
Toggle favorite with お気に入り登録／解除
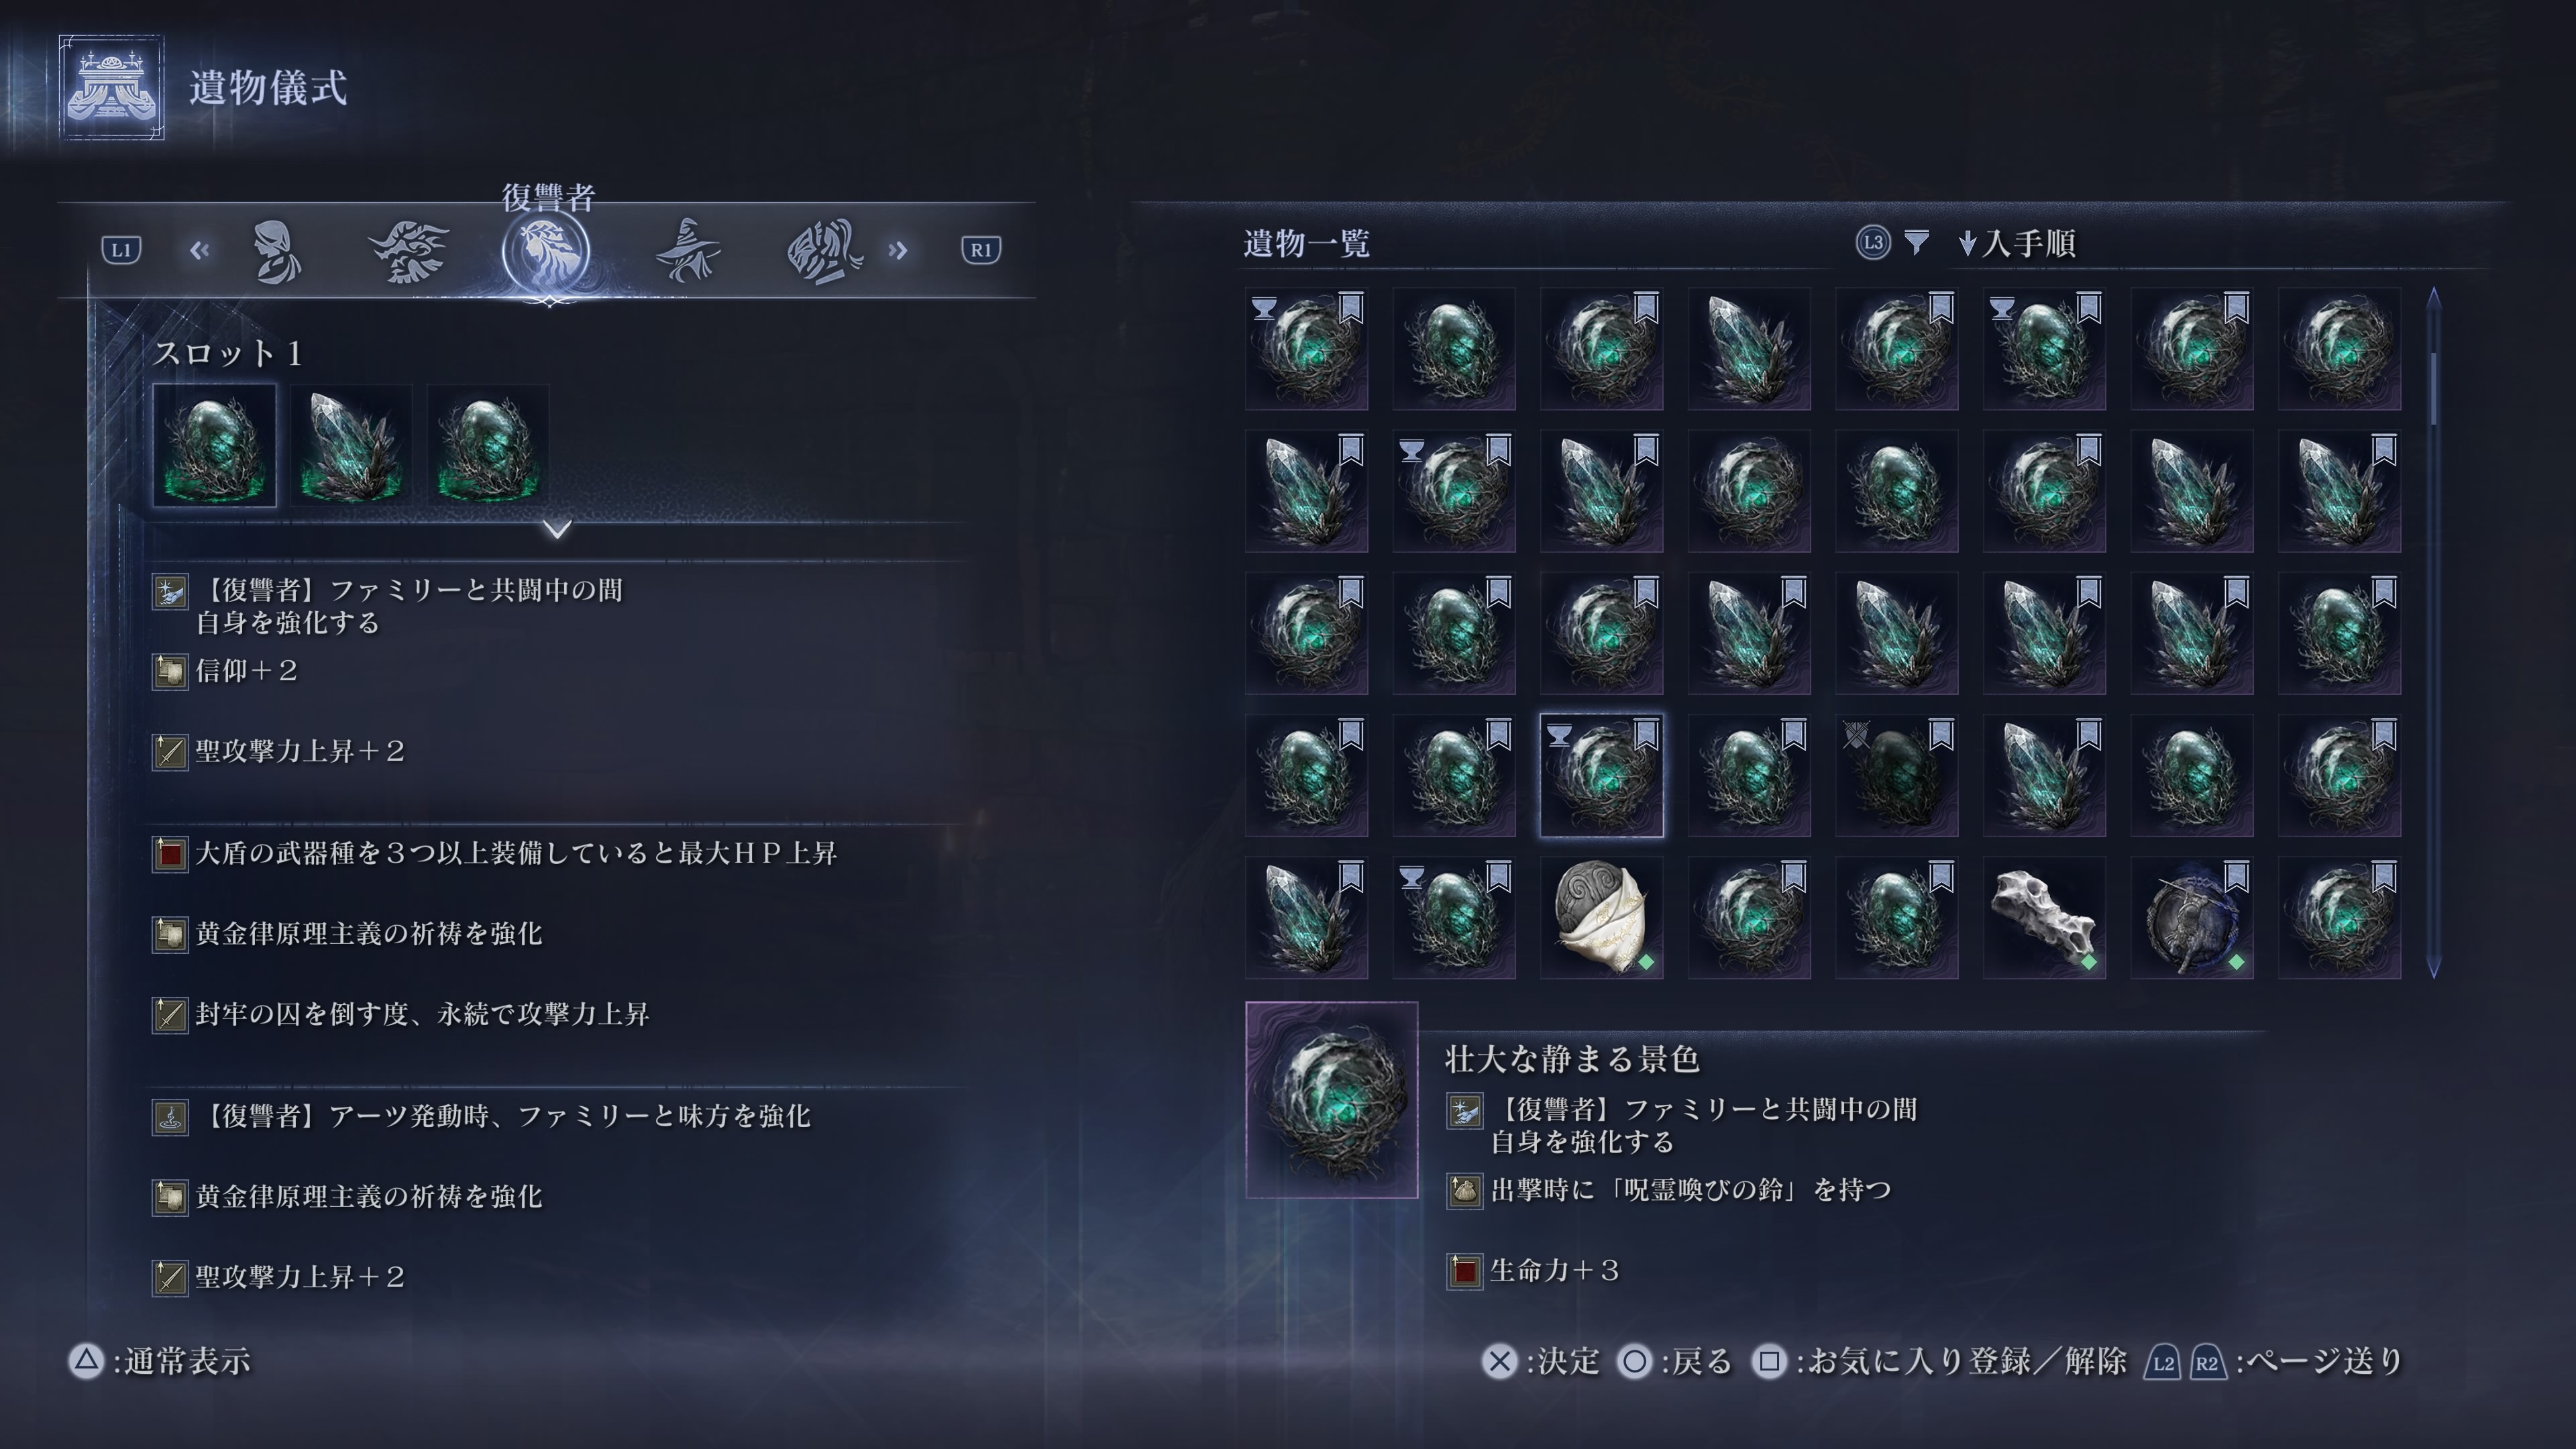pos(1939,1362)
